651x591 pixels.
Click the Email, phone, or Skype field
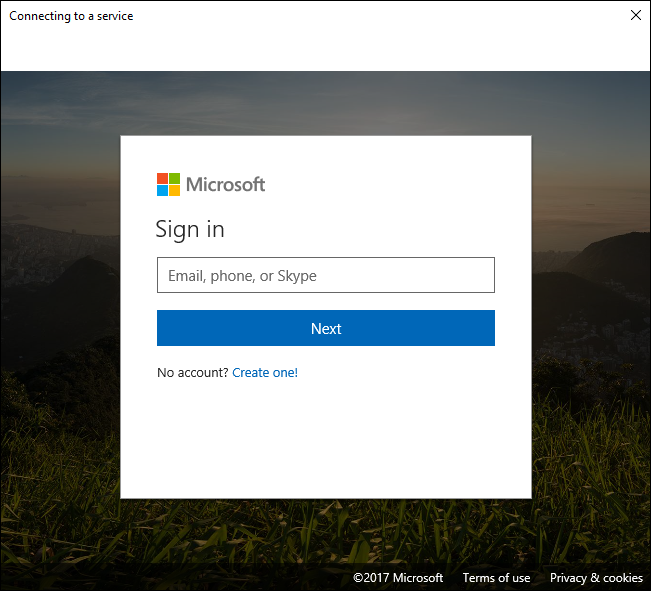pyautogui.click(x=326, y=275)
